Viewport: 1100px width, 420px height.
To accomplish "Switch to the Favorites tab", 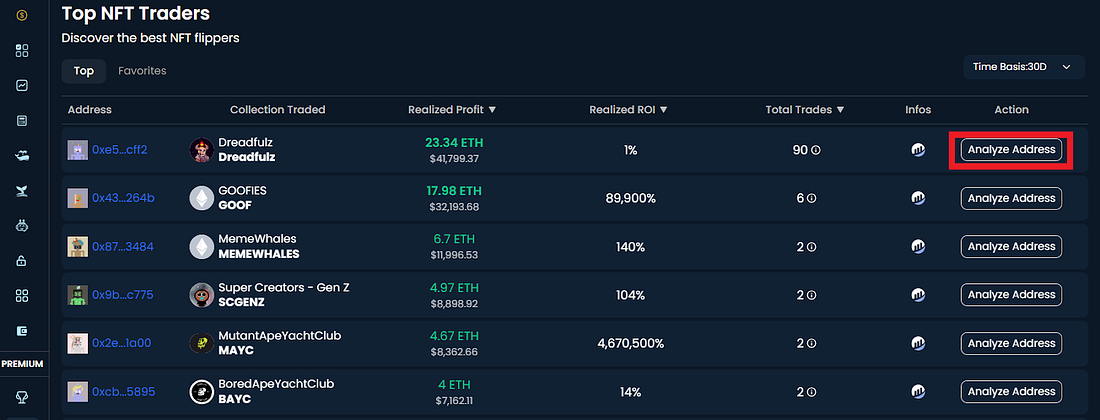I will [142, 71].
